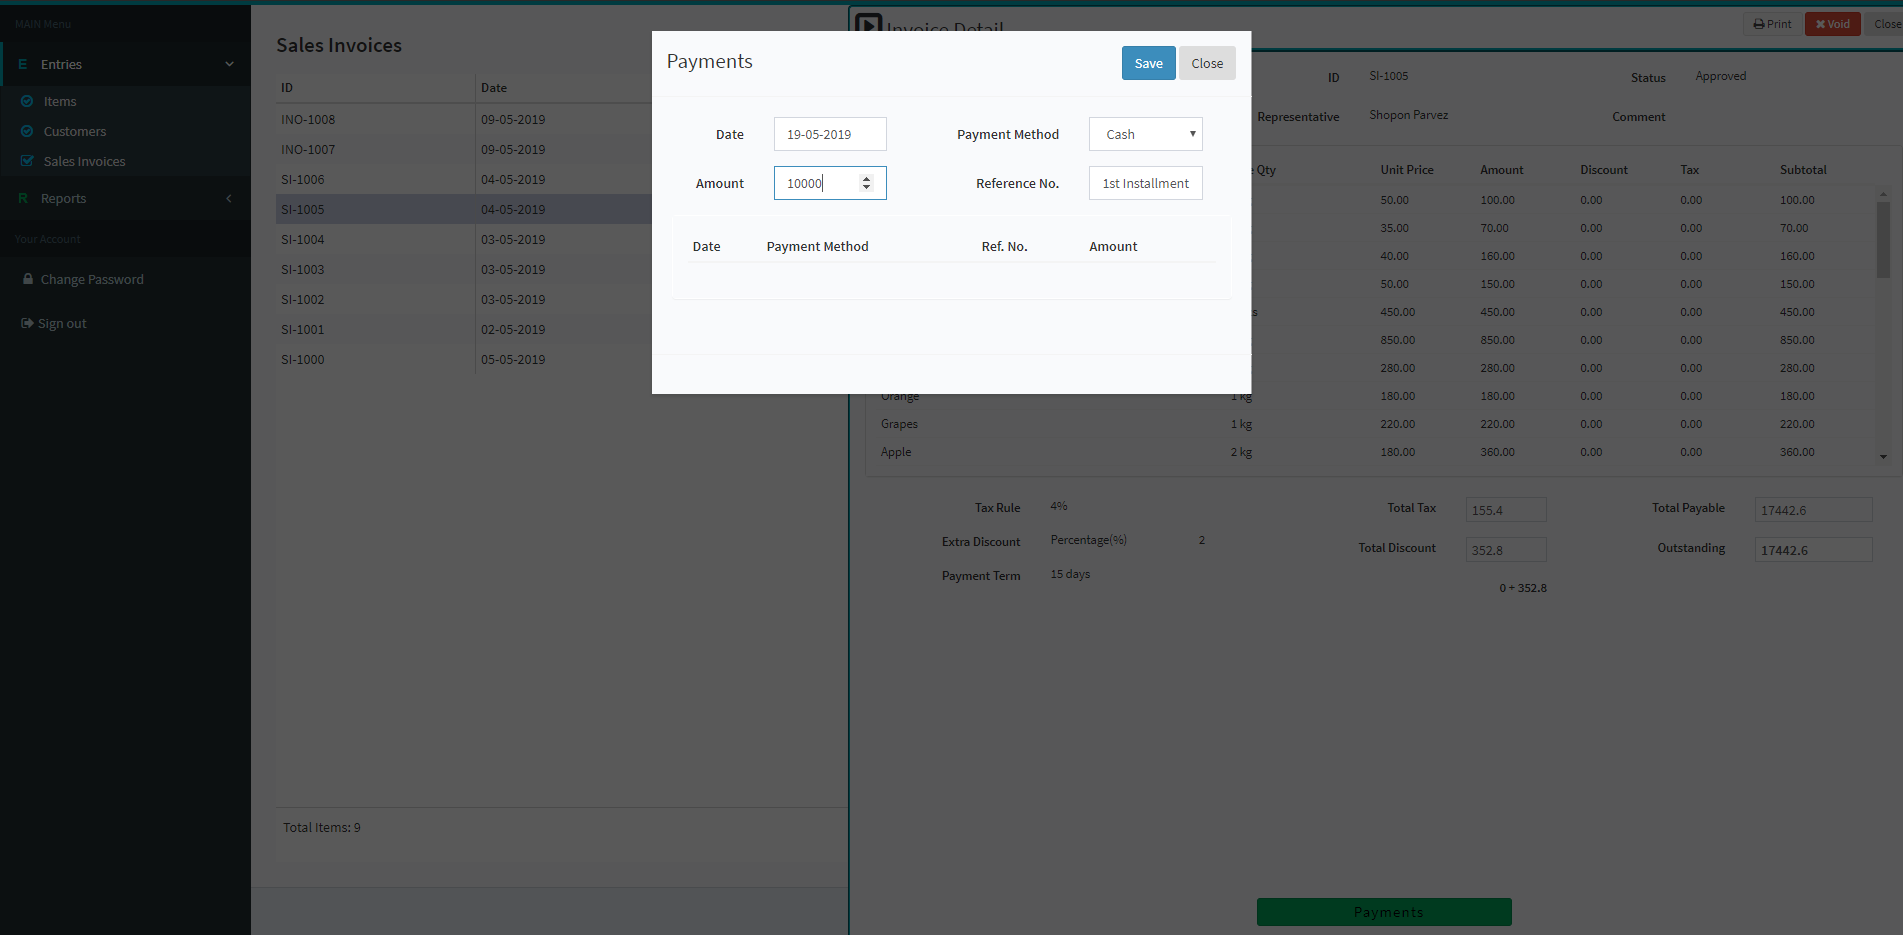1903x935 pixels.
Task: Click the Void icon on the invoice
Action: [1818, 23]
